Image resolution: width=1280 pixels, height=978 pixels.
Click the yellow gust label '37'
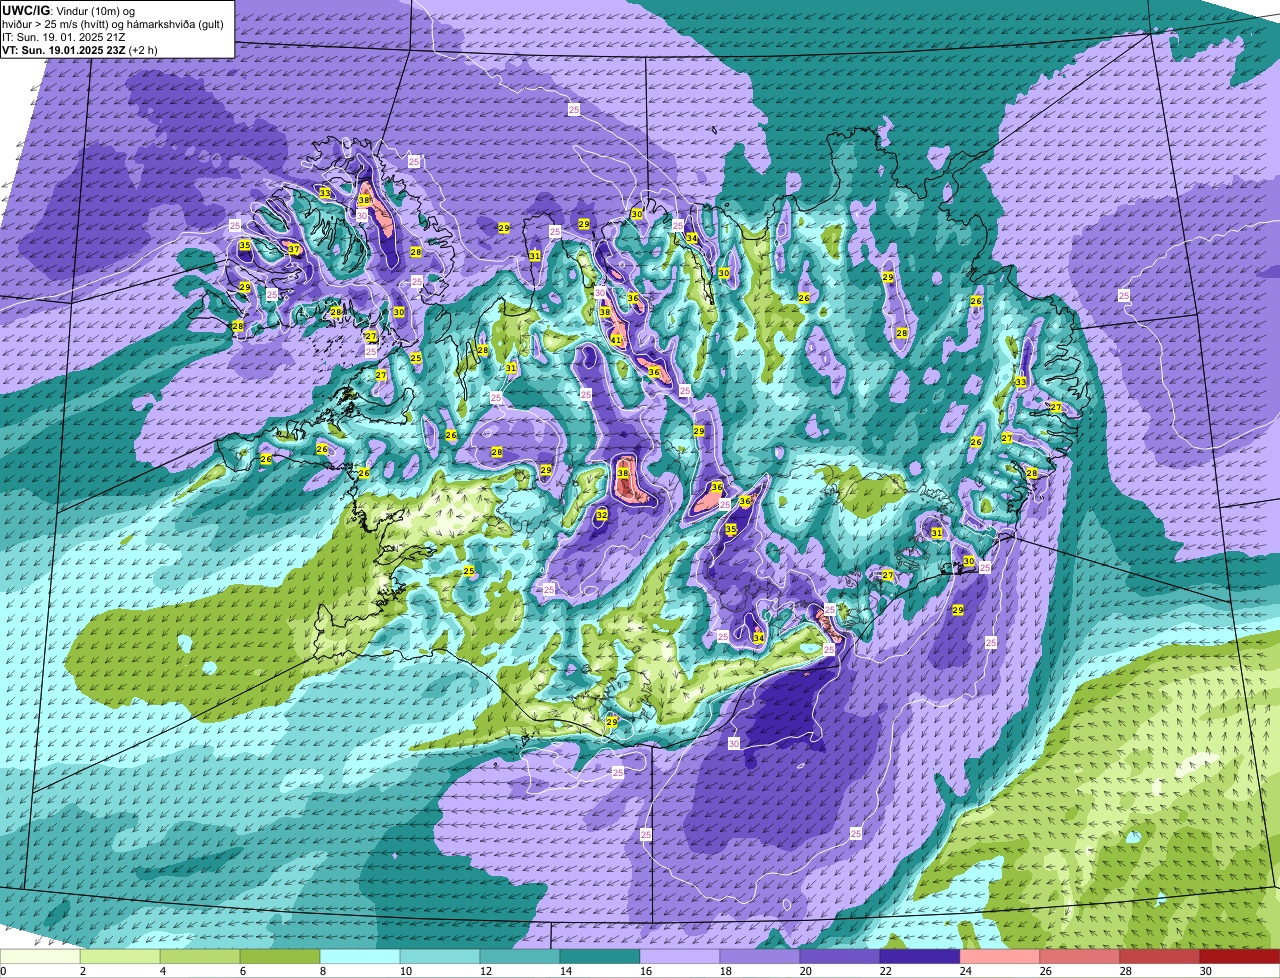point(294,249)
